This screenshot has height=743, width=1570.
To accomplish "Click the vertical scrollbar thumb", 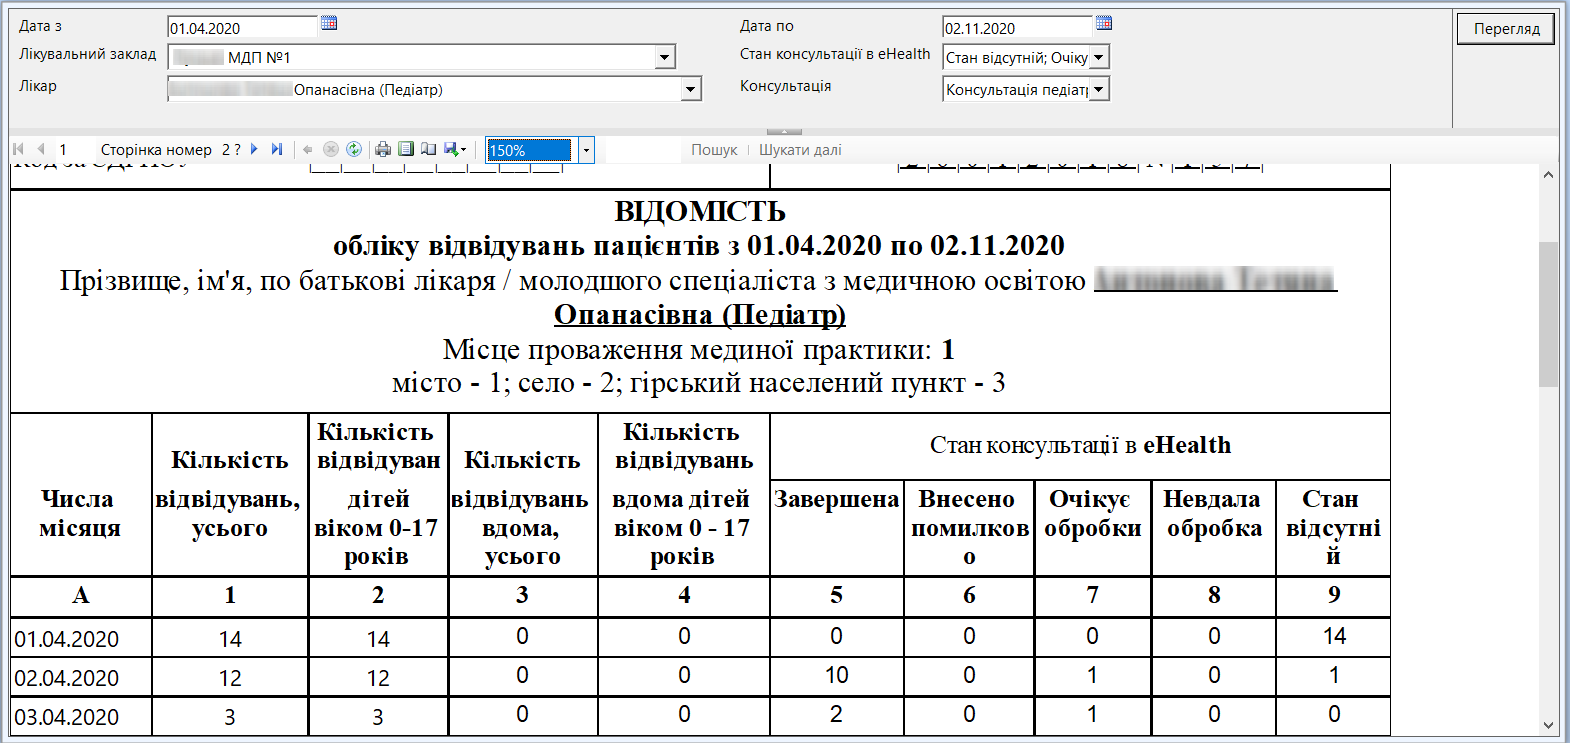I will point(1549,314).
